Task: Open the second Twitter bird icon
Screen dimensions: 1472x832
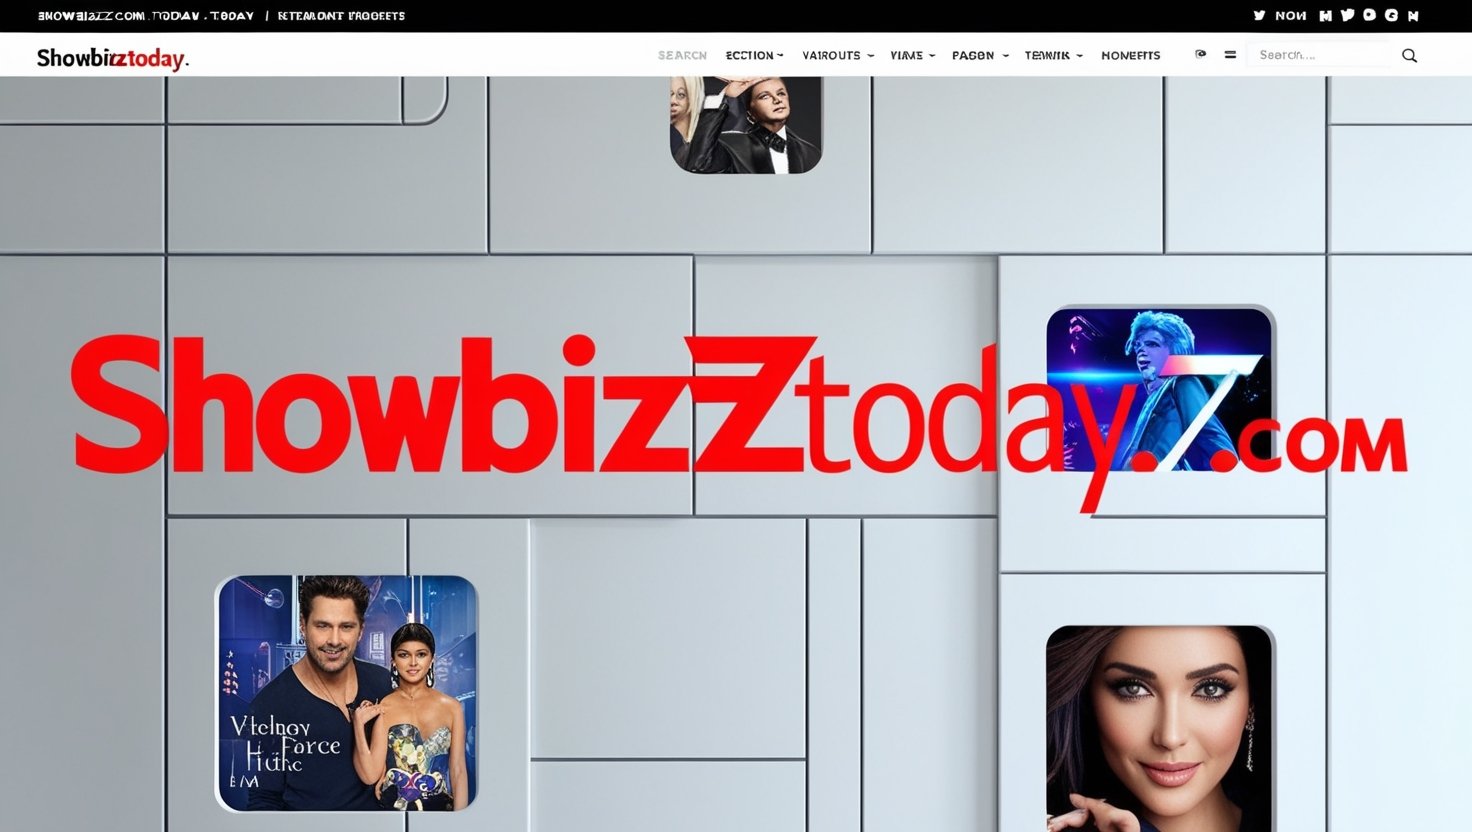Action: [1347, 15]
